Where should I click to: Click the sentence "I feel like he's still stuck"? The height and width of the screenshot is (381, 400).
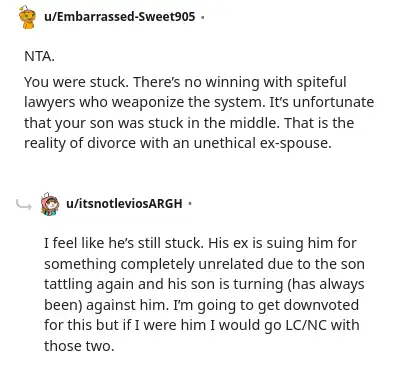[123, 243]
